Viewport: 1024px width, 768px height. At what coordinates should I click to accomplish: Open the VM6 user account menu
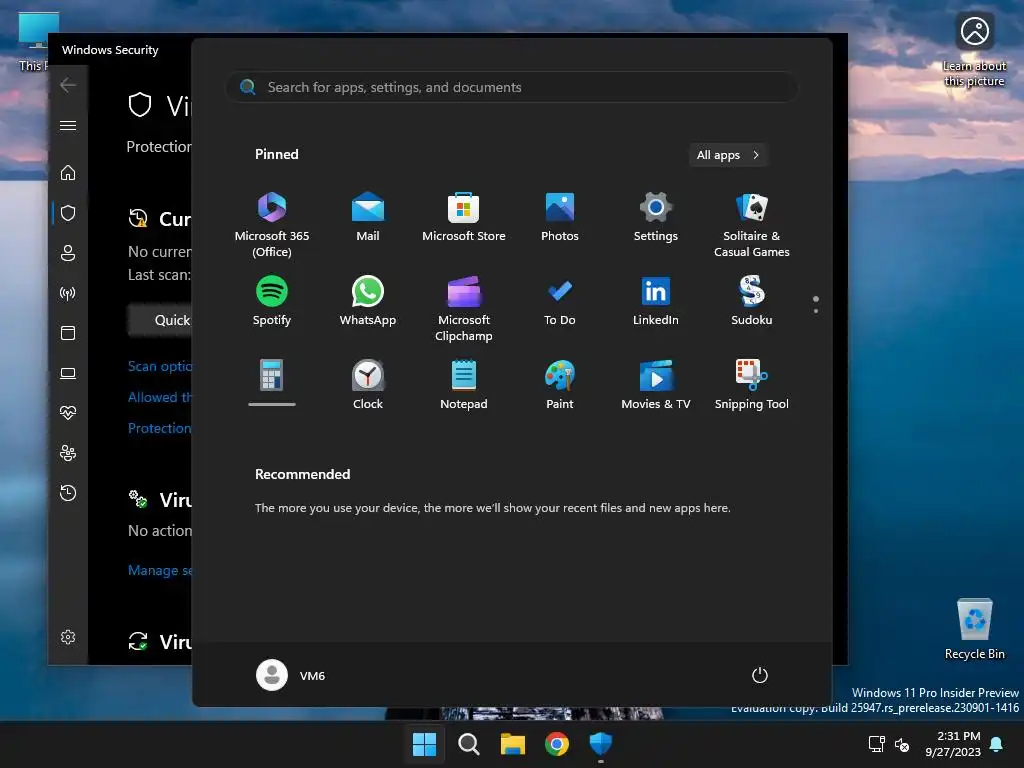(291, 675)
